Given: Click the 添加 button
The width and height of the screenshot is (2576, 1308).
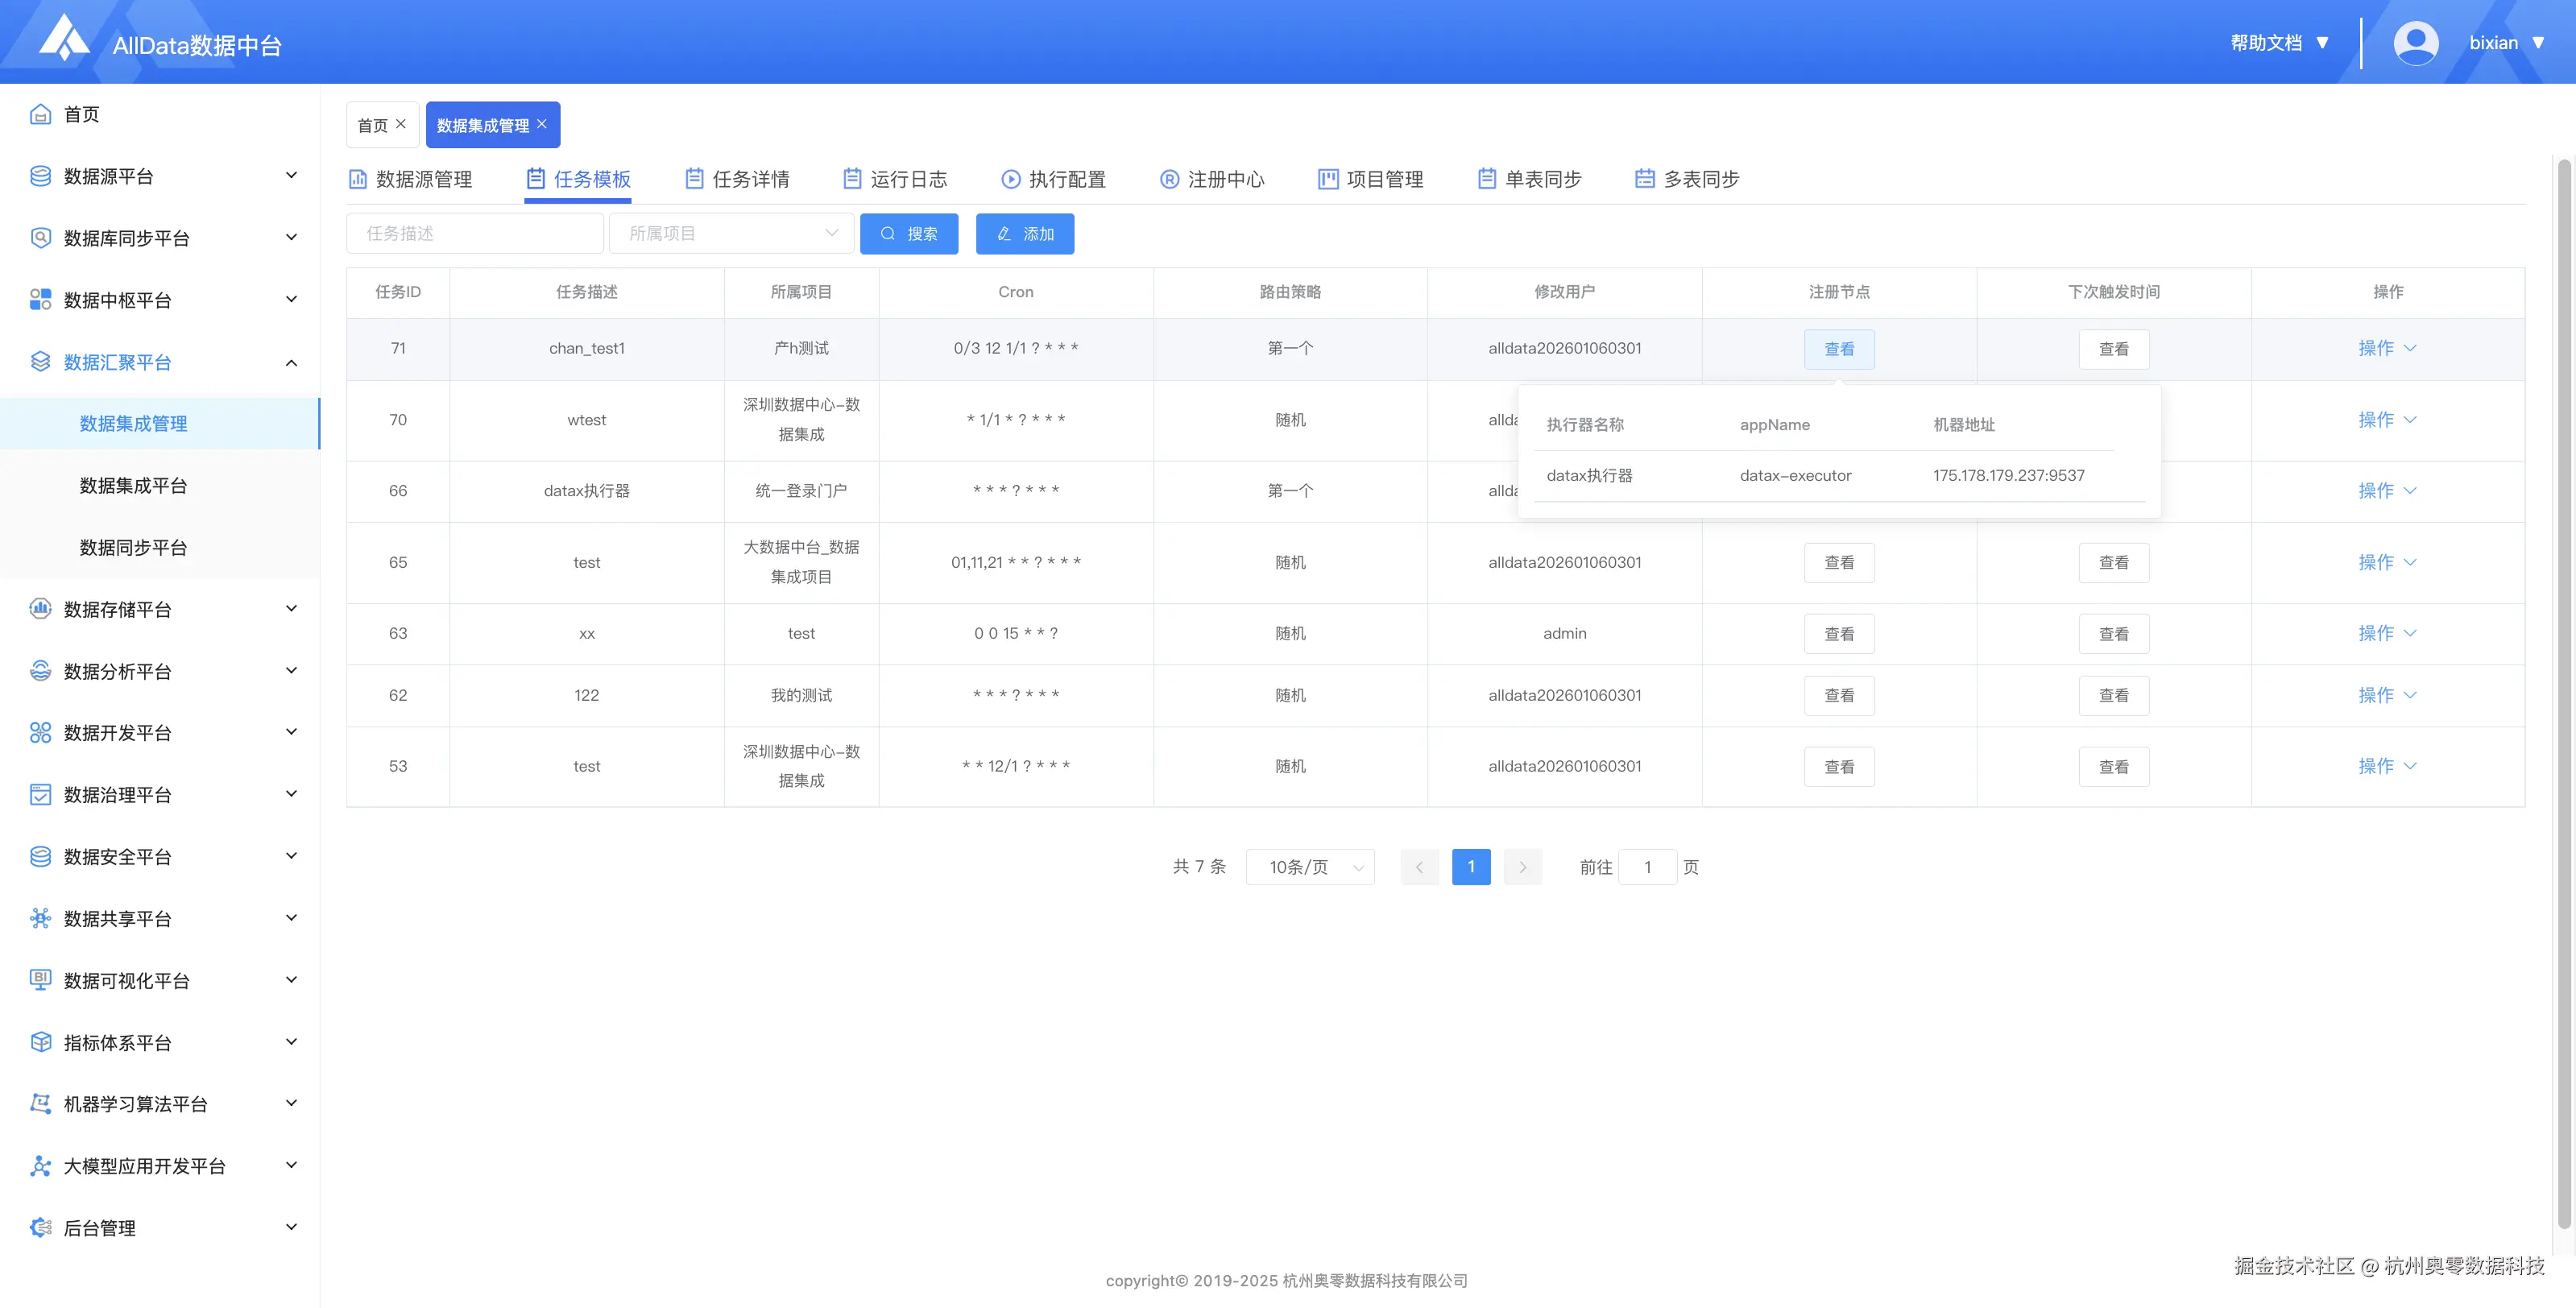Looking at the screenshot, I should [1024, 233].
